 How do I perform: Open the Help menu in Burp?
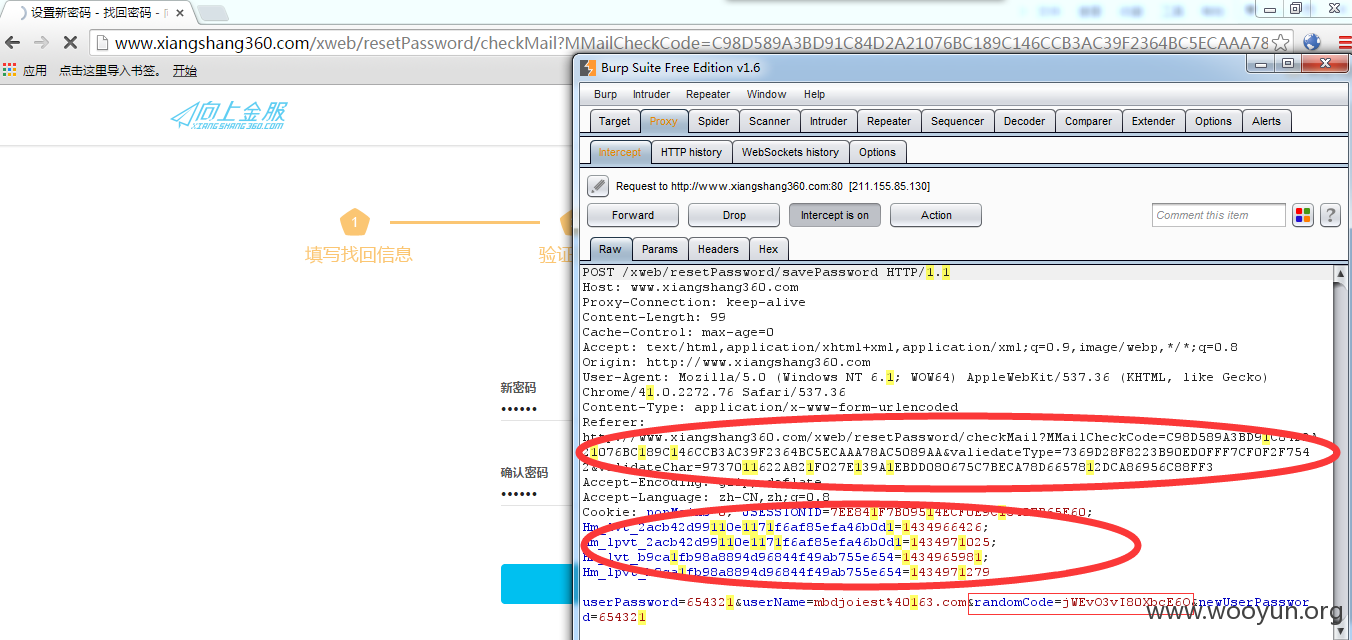tap(814, 94)
